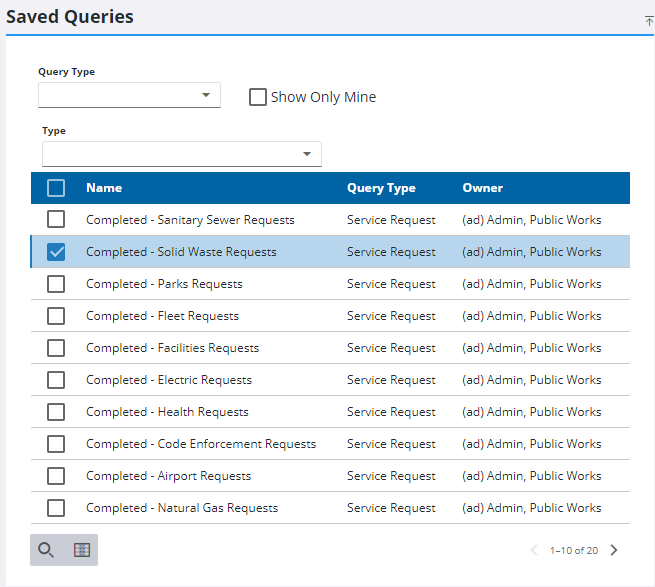Click the Completed - Fleet Requests entry
Viewport: 655px width, 587px height.
tap(162, 316)
